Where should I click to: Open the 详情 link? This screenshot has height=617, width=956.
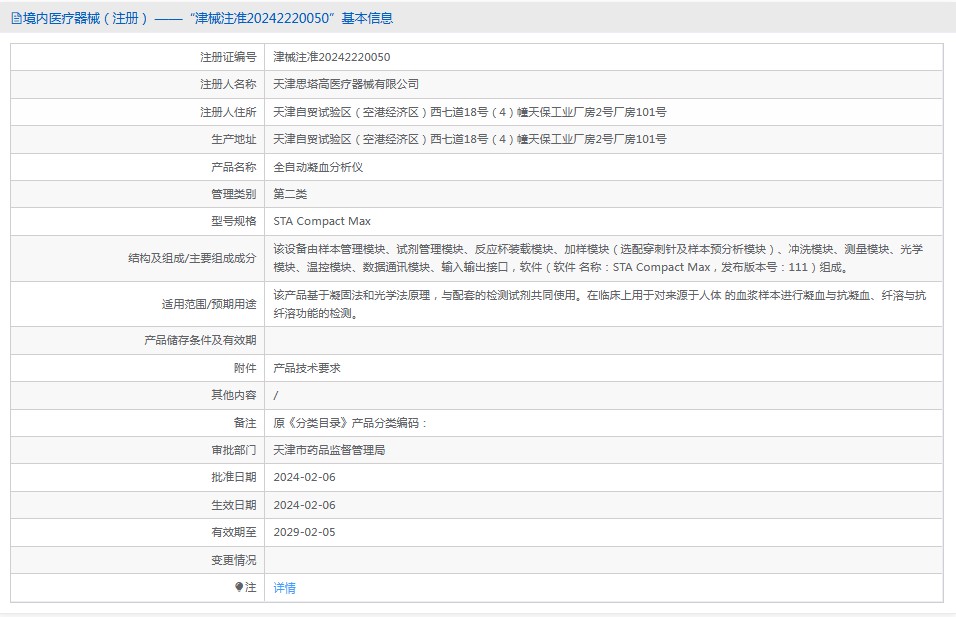285,588
